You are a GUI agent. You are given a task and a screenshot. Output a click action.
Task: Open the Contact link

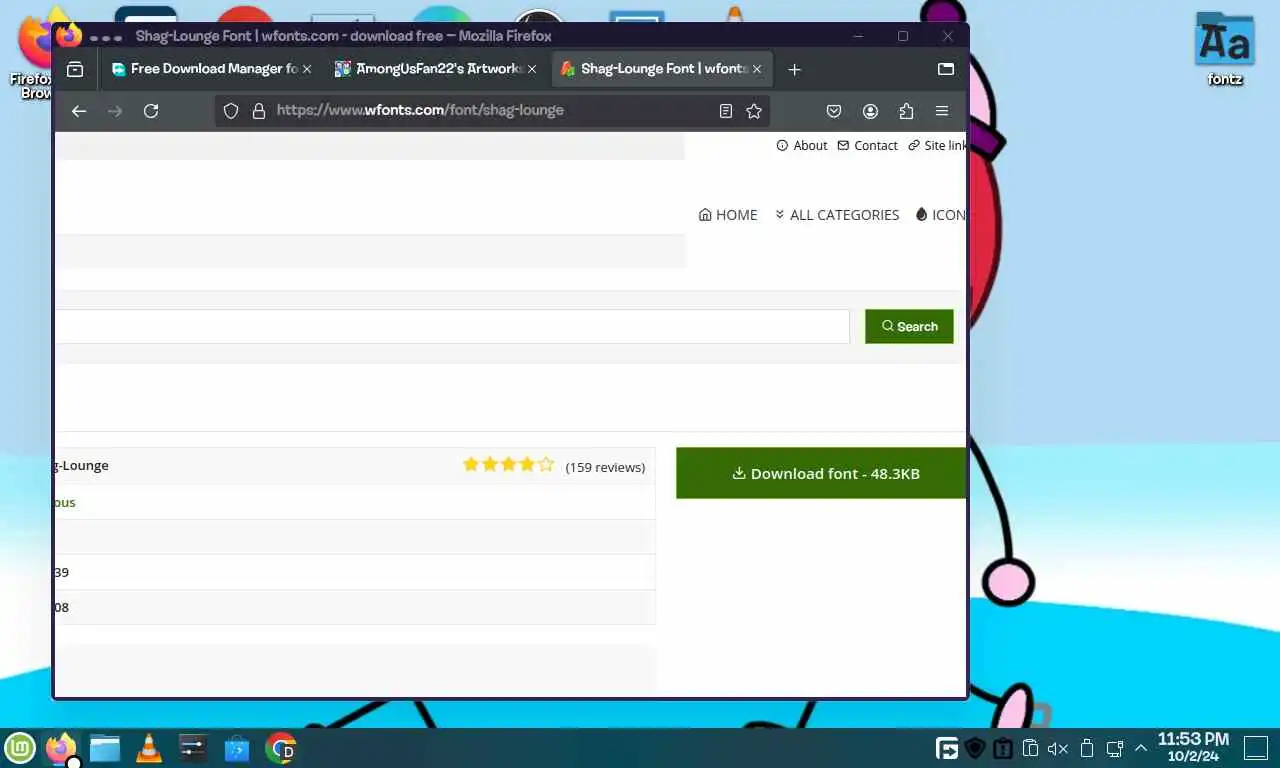[868, 145]
